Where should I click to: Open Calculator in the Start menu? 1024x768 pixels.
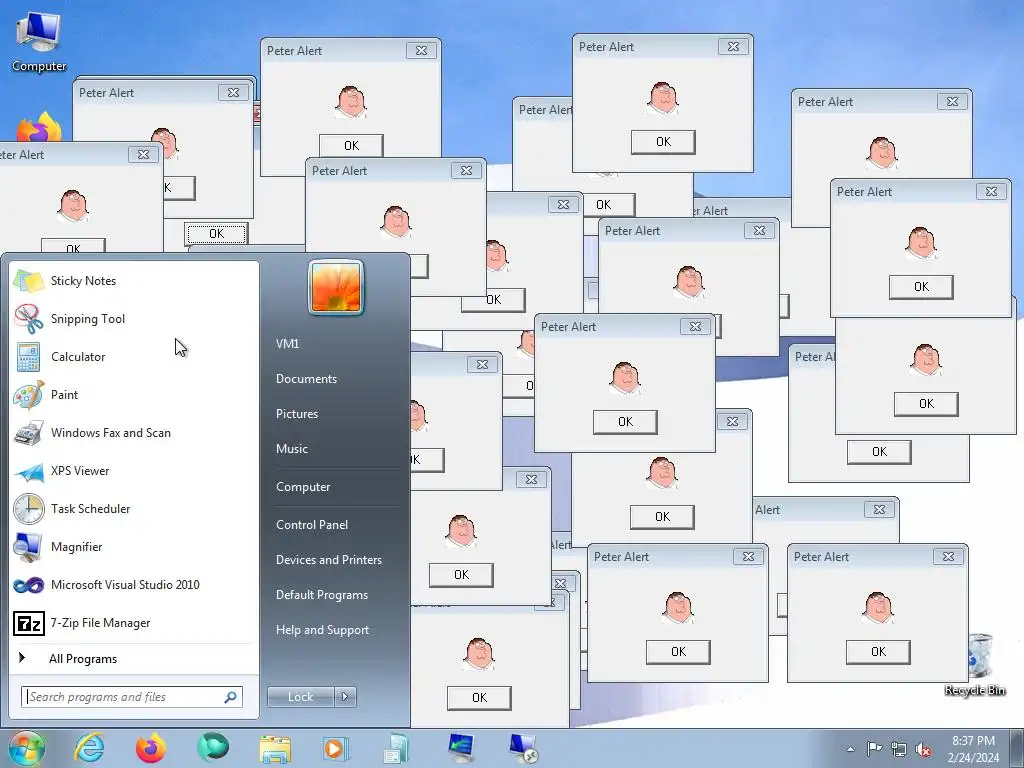[x=134, y=357]
